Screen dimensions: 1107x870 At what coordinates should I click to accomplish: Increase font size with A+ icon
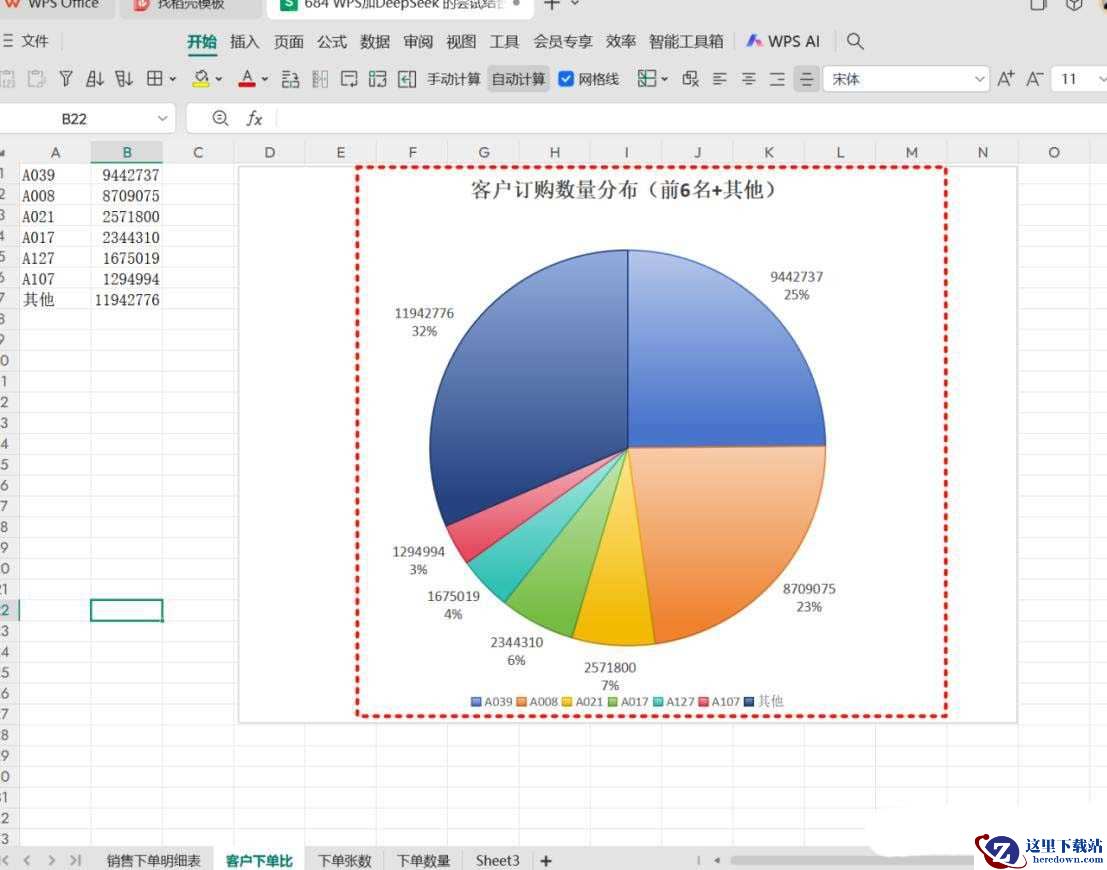(x=1006, y=78)
